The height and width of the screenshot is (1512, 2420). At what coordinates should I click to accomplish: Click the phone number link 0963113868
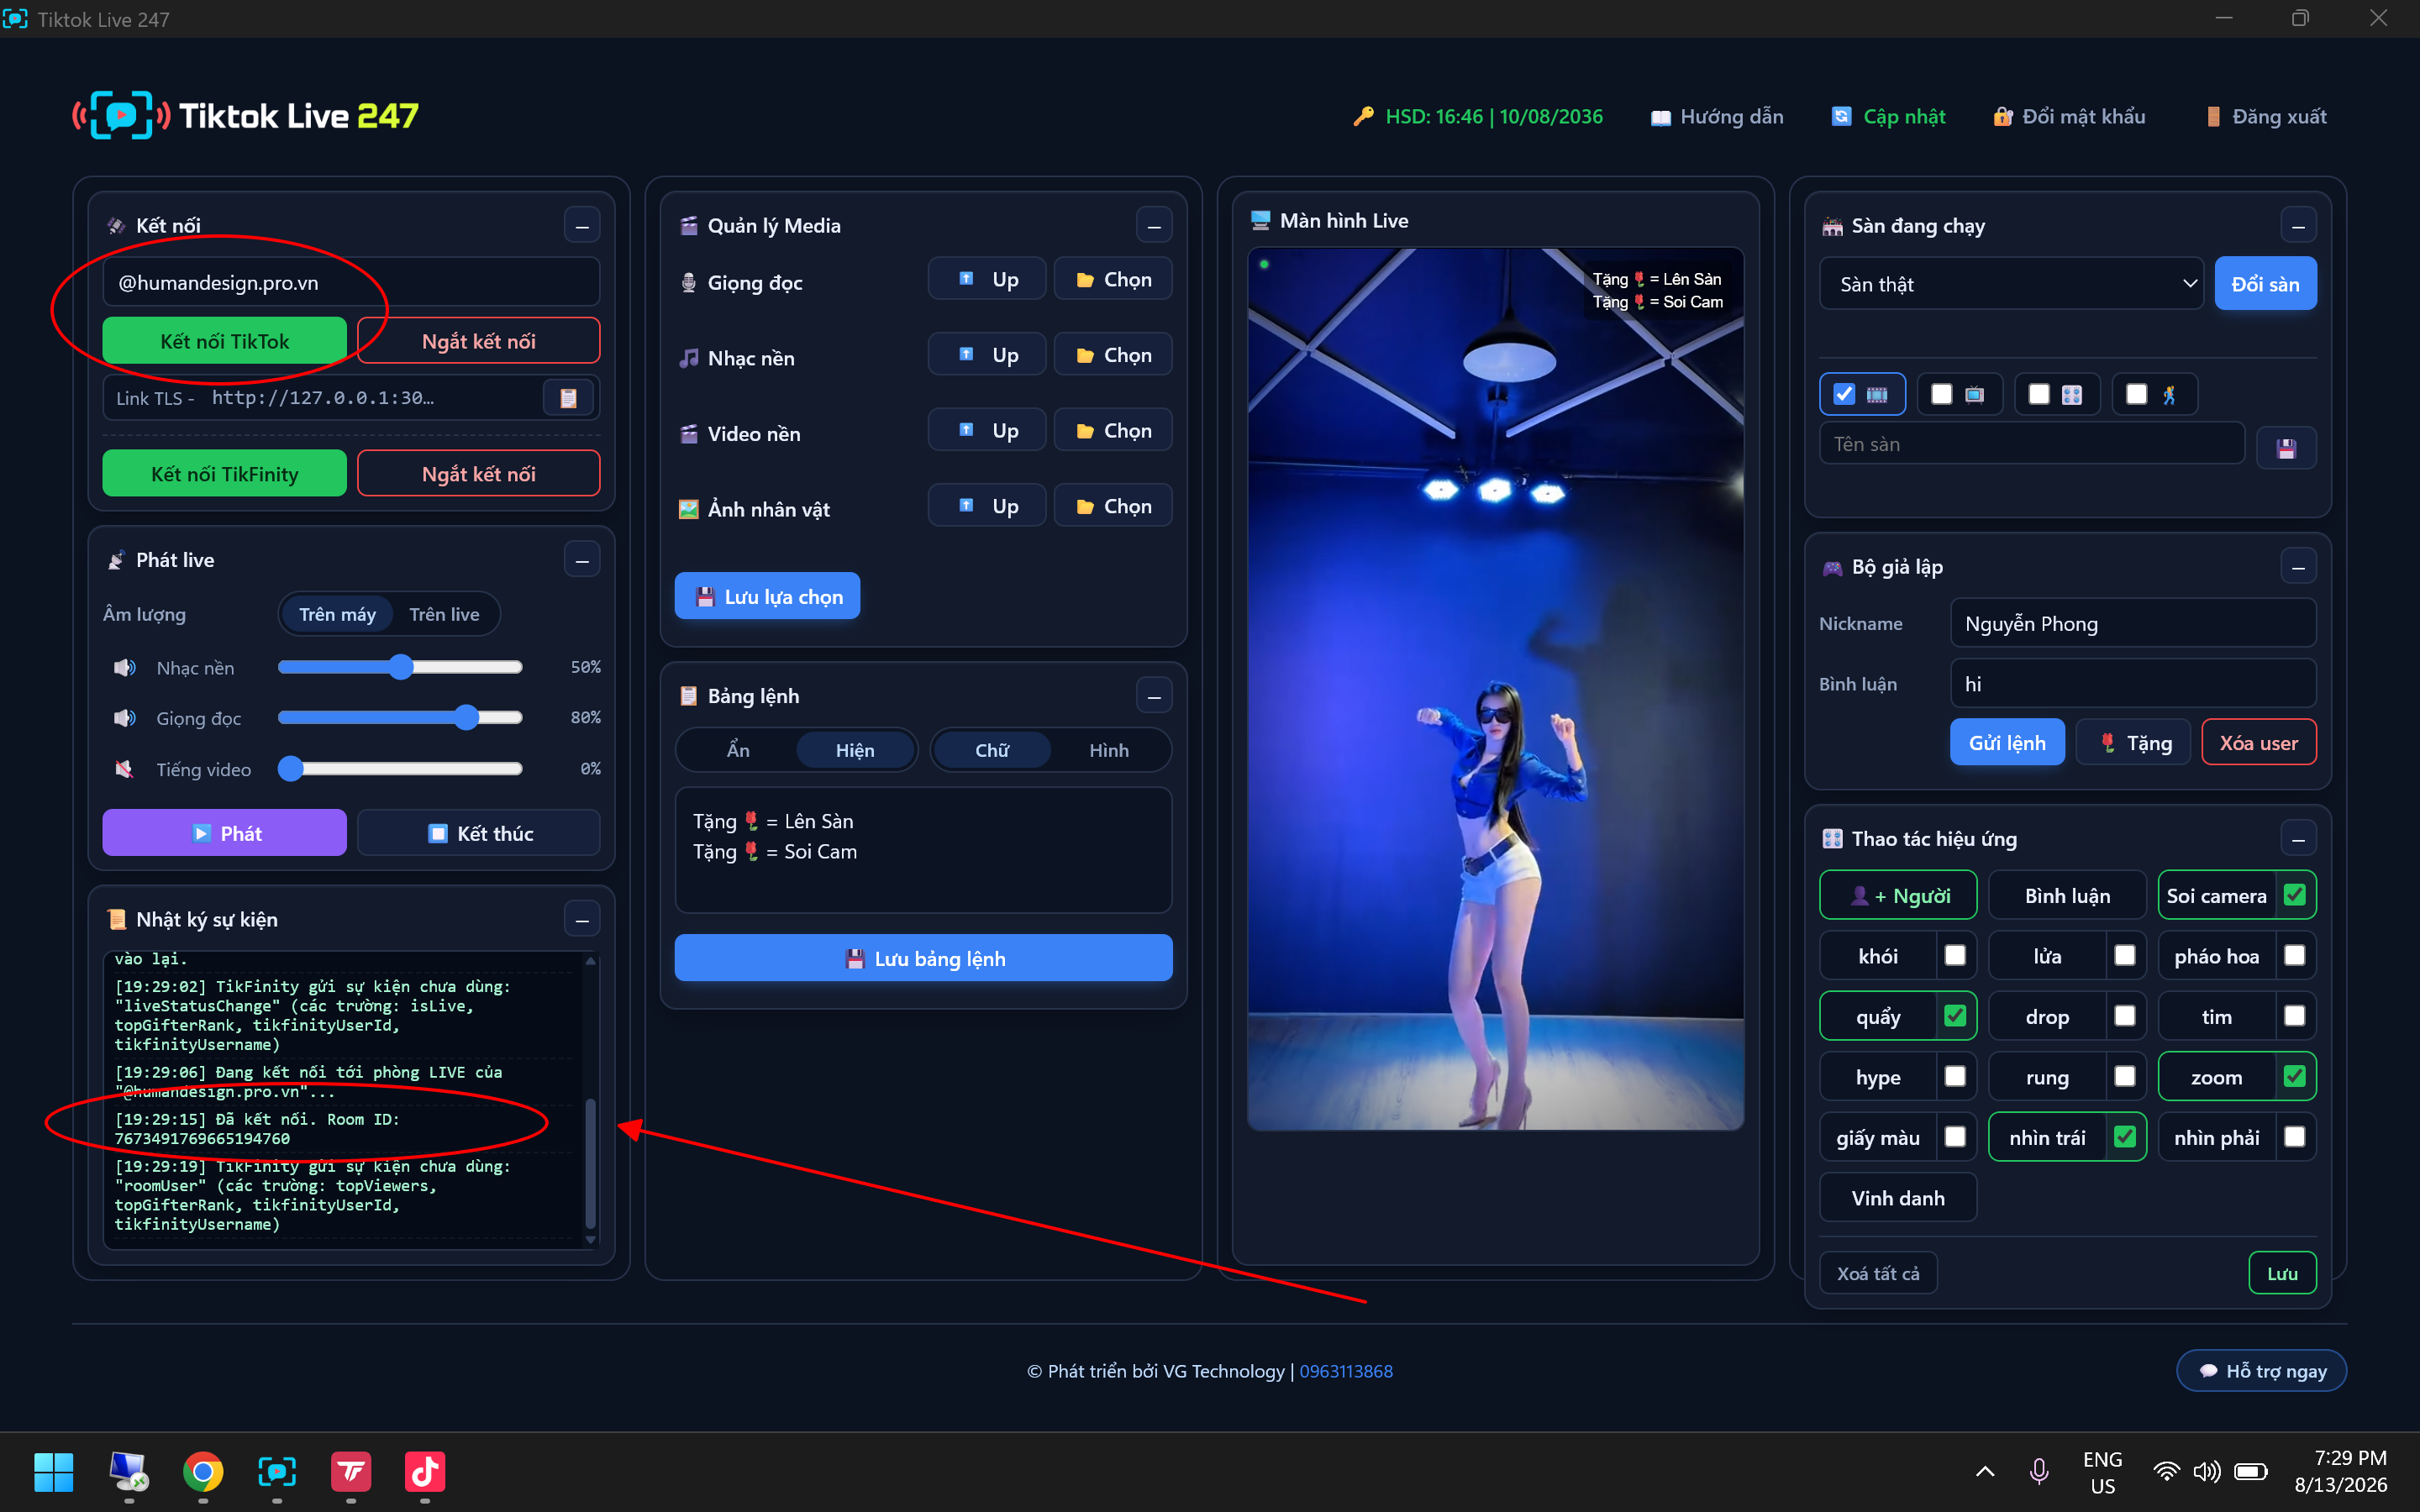(1346, 1371)
